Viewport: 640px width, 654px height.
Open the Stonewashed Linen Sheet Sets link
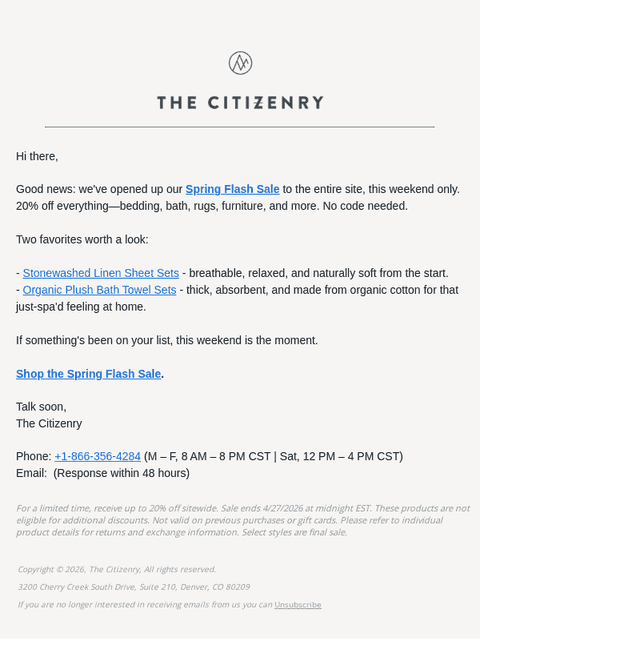101,273
